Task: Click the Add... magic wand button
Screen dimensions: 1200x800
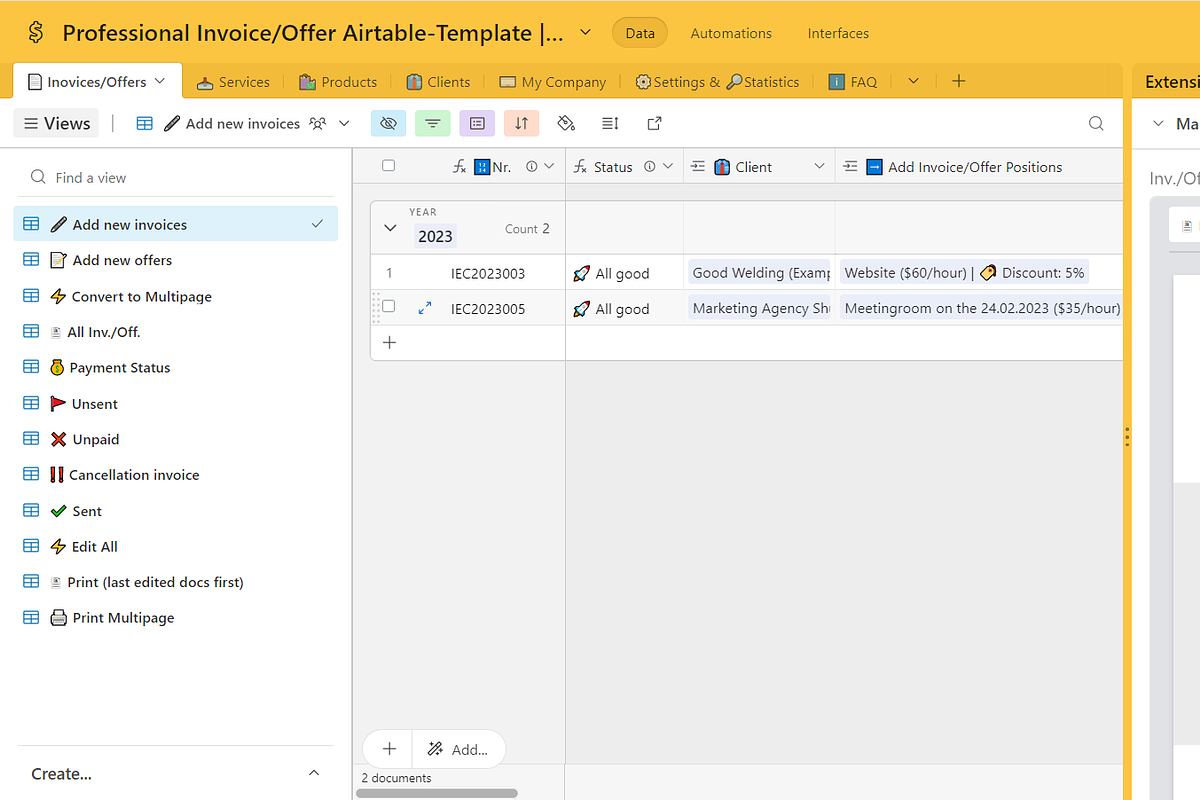Action: point(459,748)
